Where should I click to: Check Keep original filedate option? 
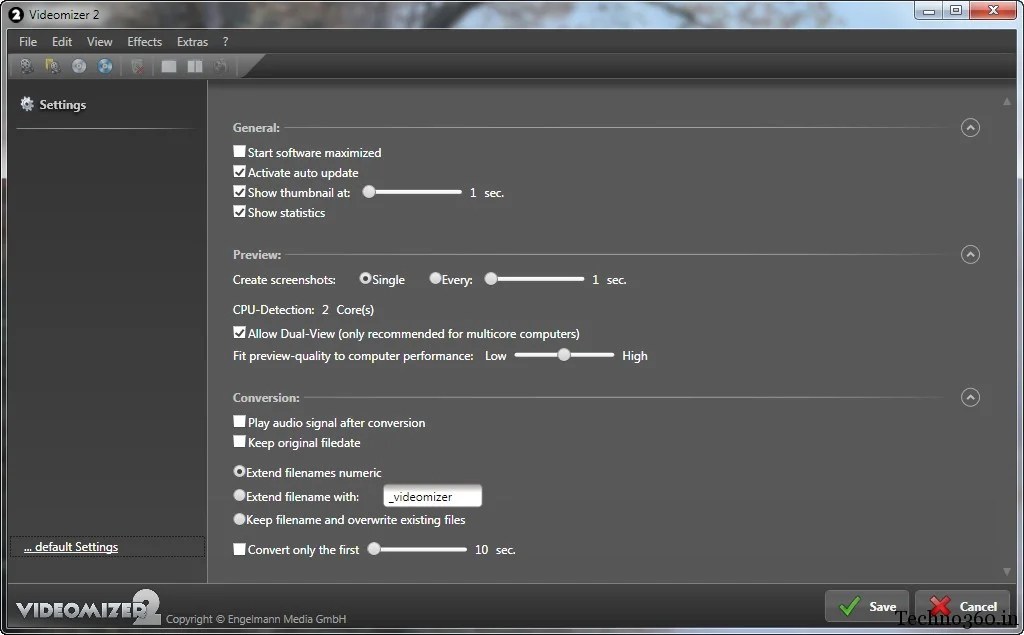[239, 442]
